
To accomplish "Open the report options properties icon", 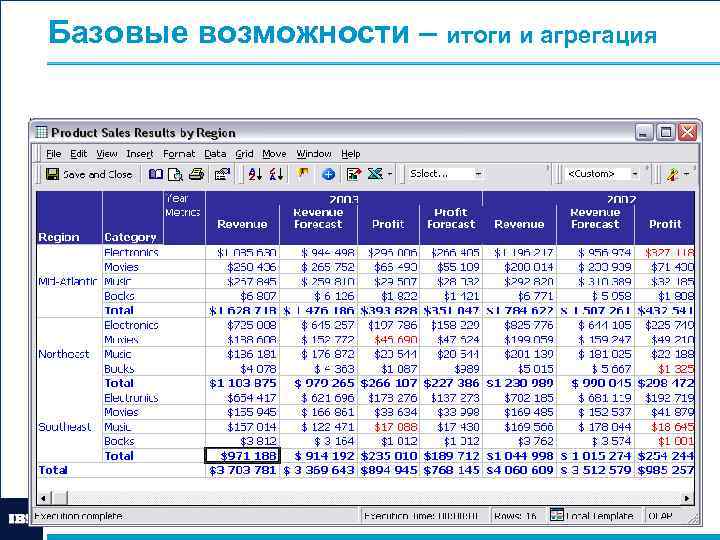I will 222,174.
